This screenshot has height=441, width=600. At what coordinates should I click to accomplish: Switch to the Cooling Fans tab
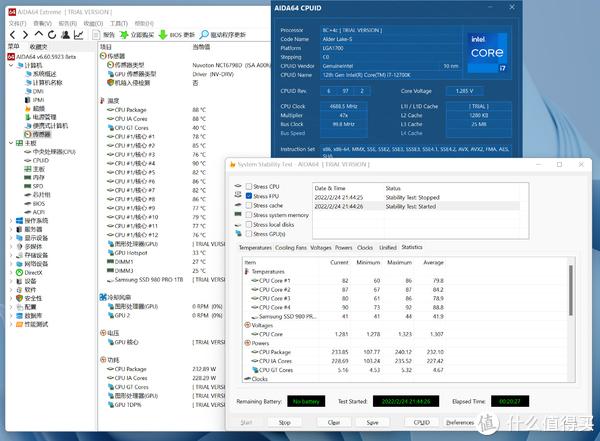(291, 248)
